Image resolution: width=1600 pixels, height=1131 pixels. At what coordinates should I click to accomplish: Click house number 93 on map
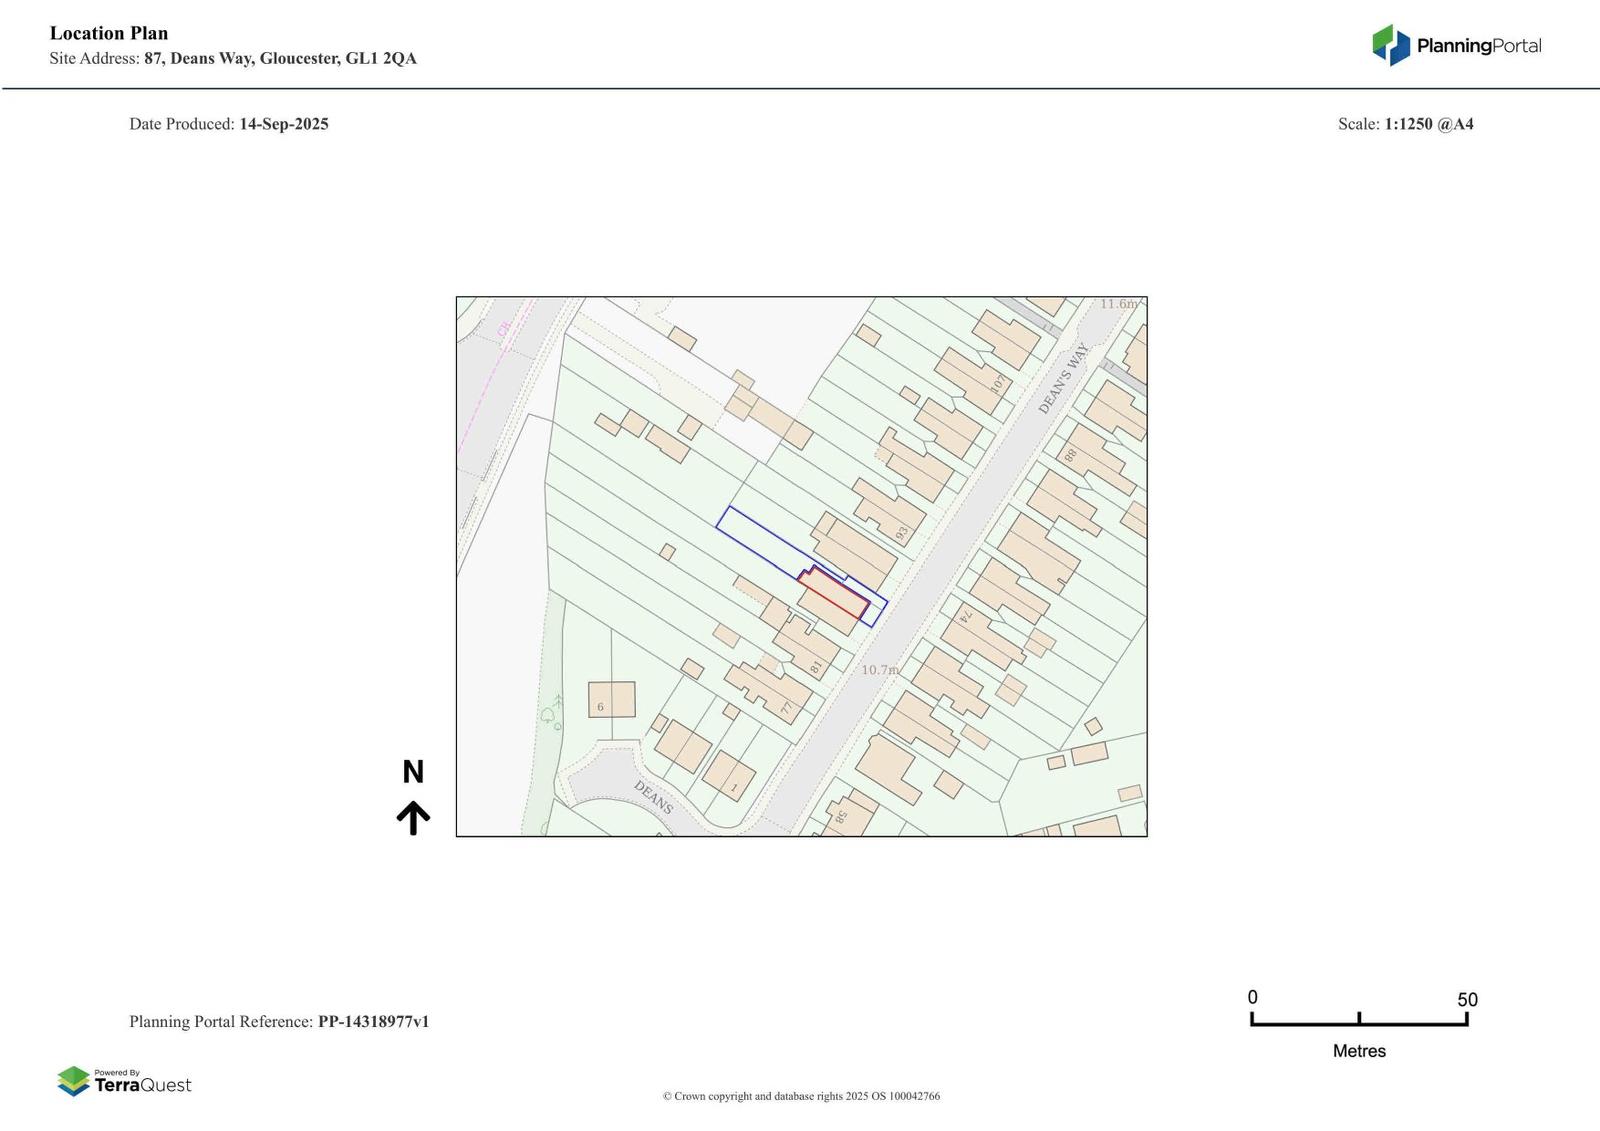(902, 534)
